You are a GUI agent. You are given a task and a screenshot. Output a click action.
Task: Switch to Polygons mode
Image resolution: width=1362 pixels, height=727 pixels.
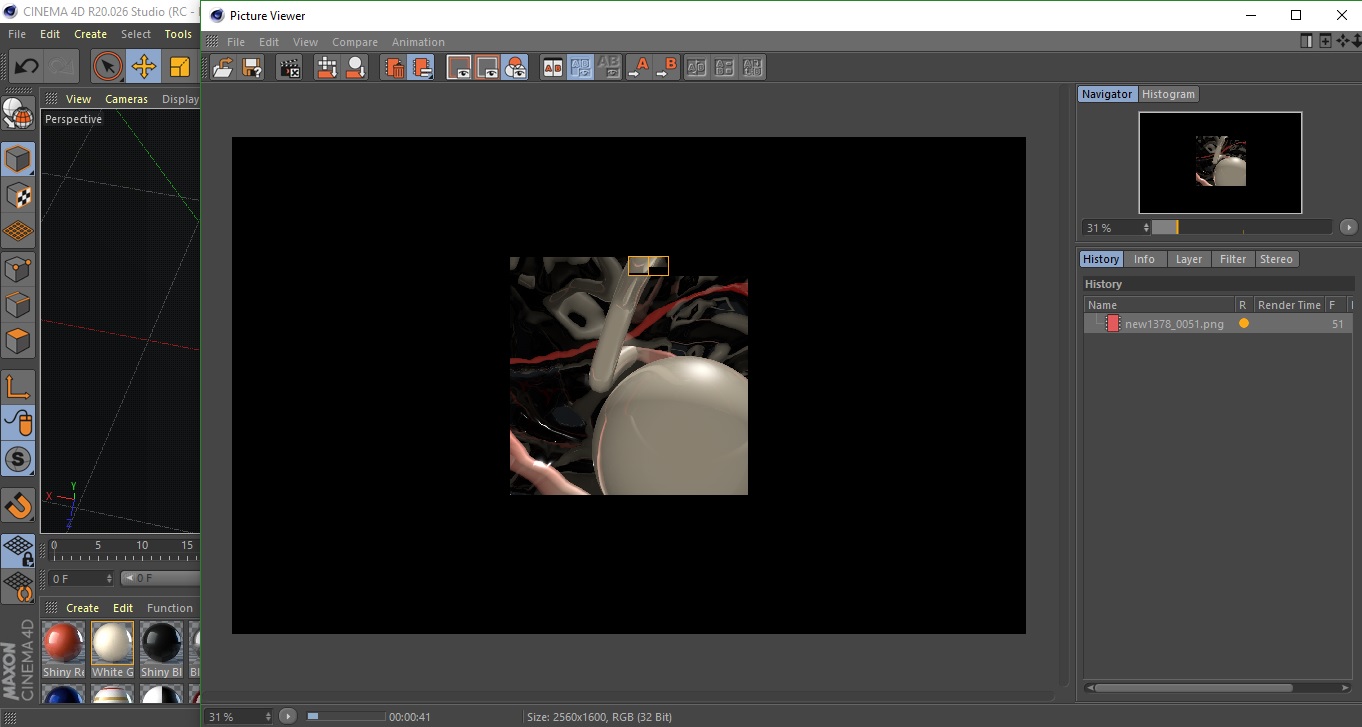click(18, 341)
